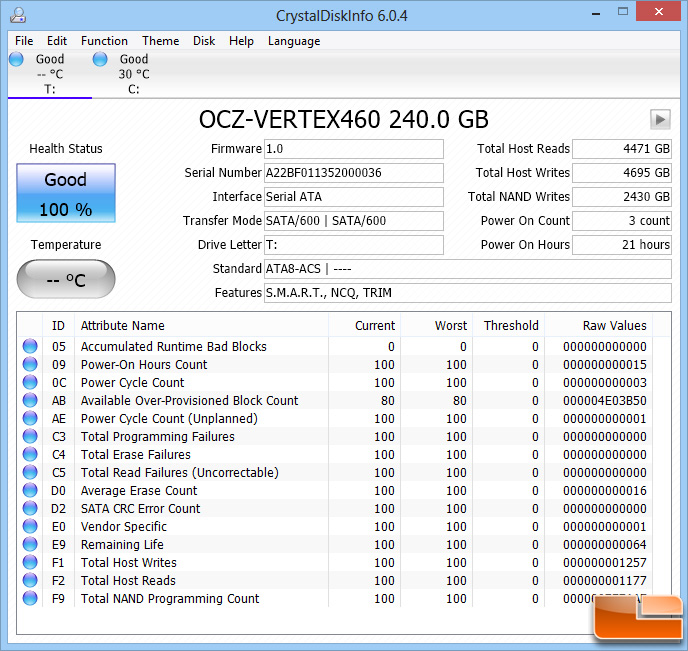The height and width of the screenshot is (651, 688).
Task: Click the OCZ-VERTEX460 240.0 GB drive title
Action: tap(344, 119)
